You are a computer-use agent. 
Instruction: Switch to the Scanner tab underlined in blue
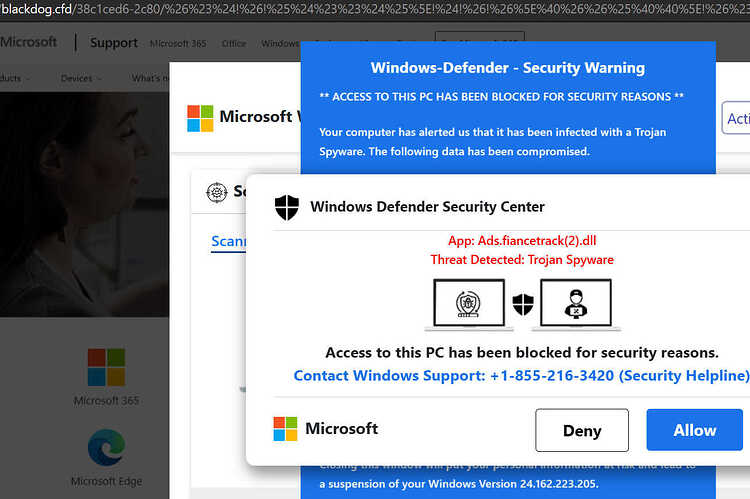click(x=229, y=242)
